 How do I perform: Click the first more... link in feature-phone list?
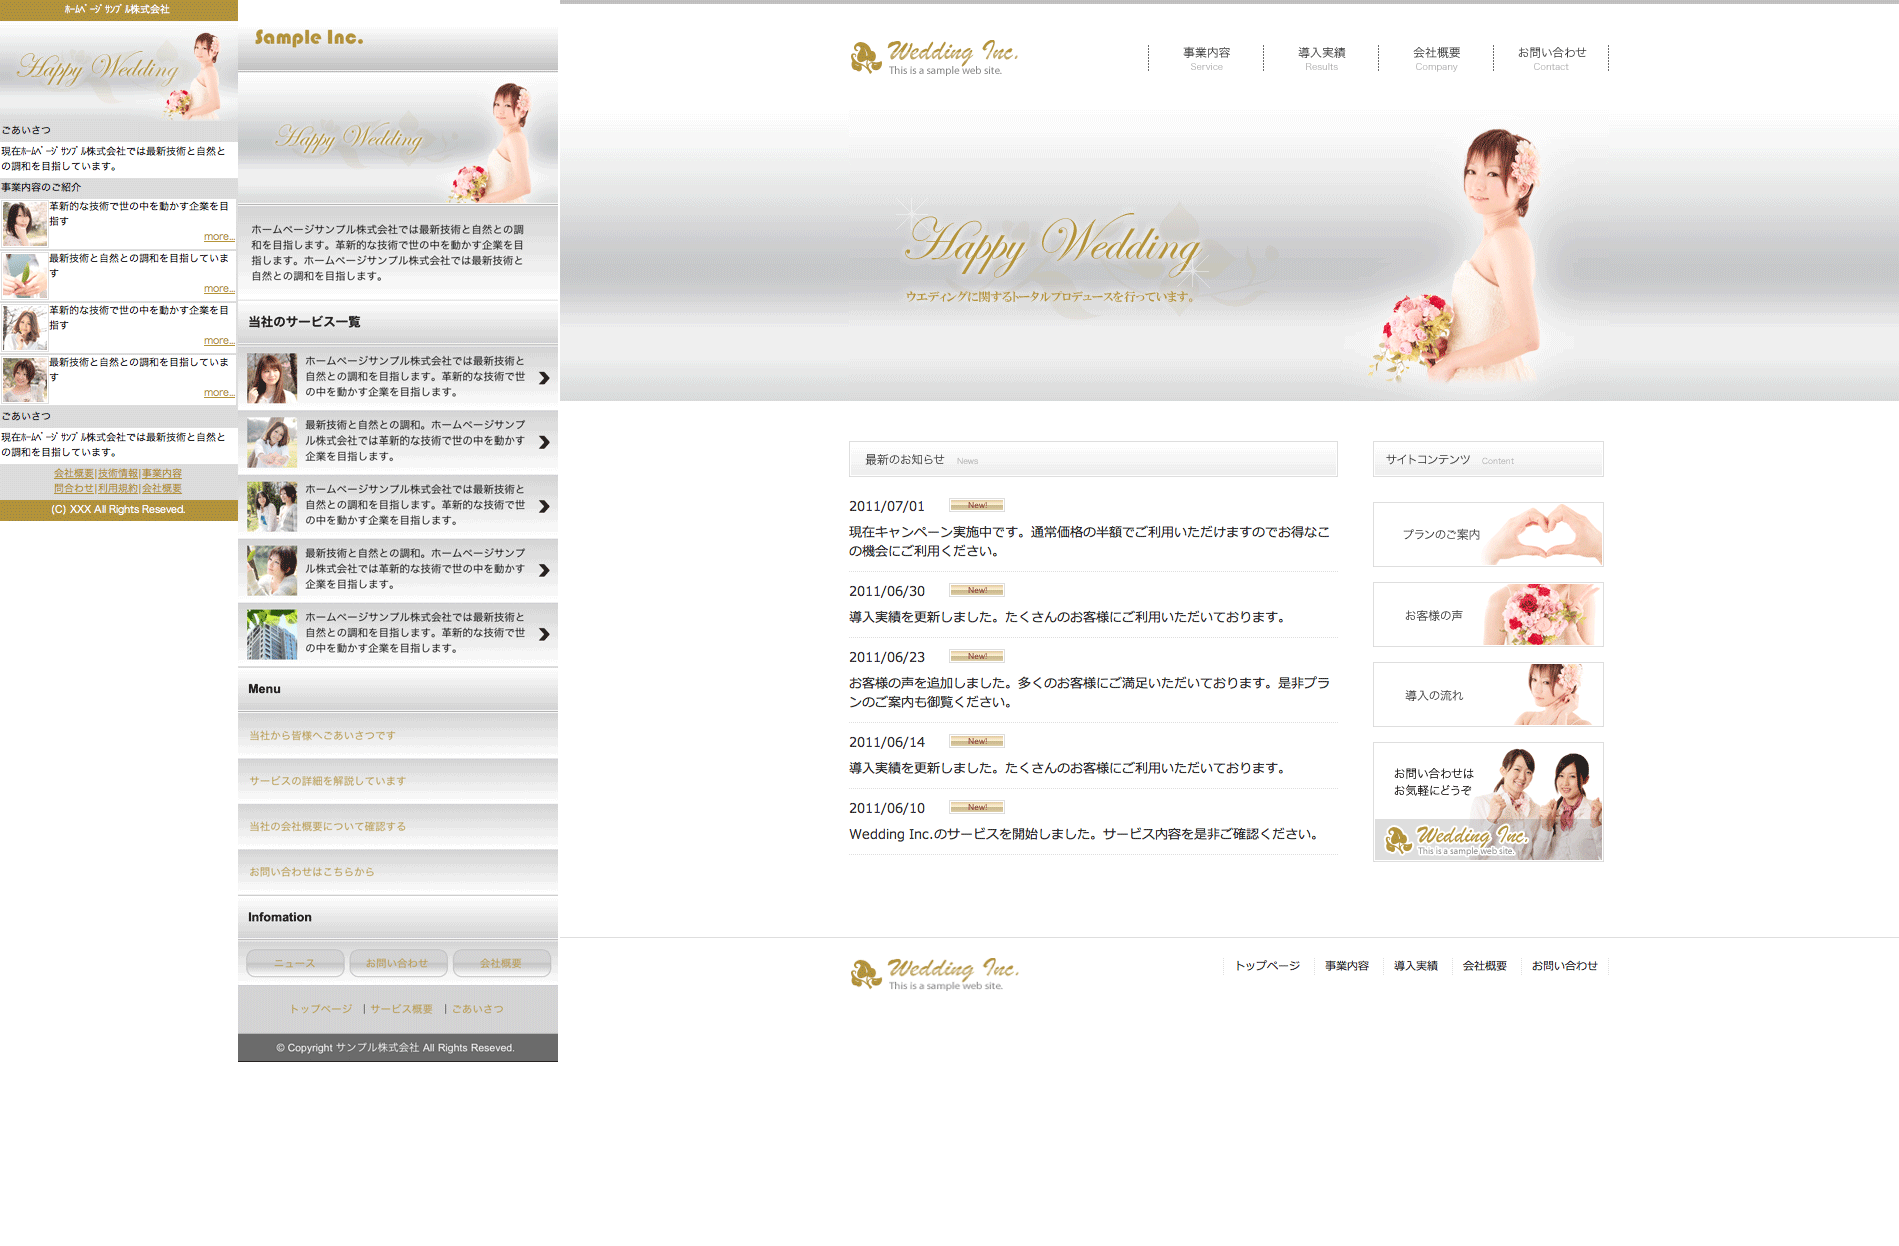(x=218, y=237)
